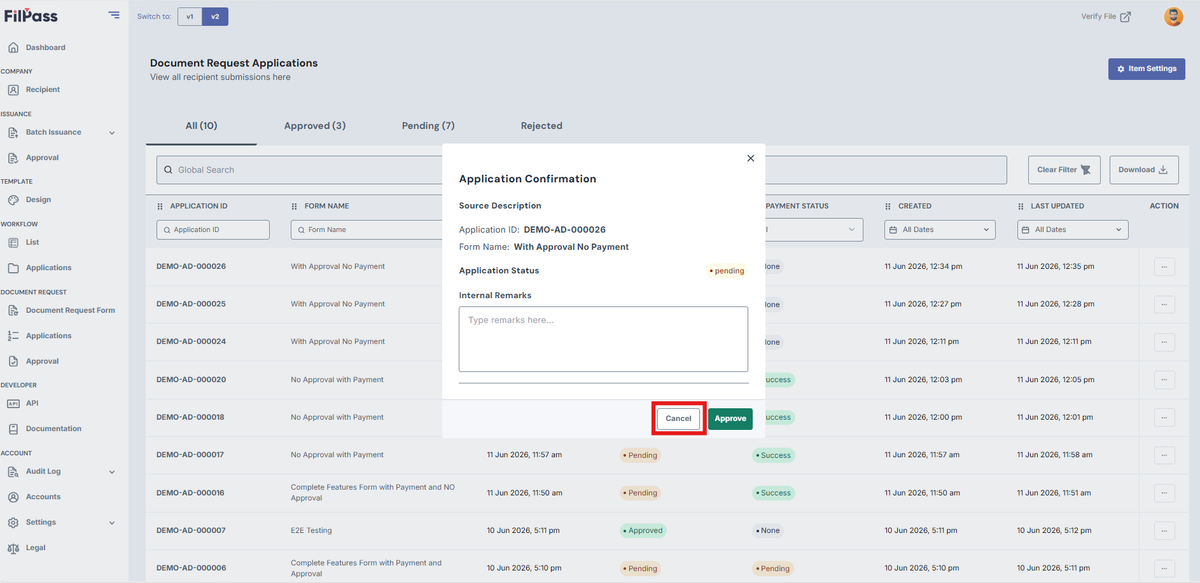Open the Created All Dates dropdown
The image size is (1200, 583).
coord(940,230)
